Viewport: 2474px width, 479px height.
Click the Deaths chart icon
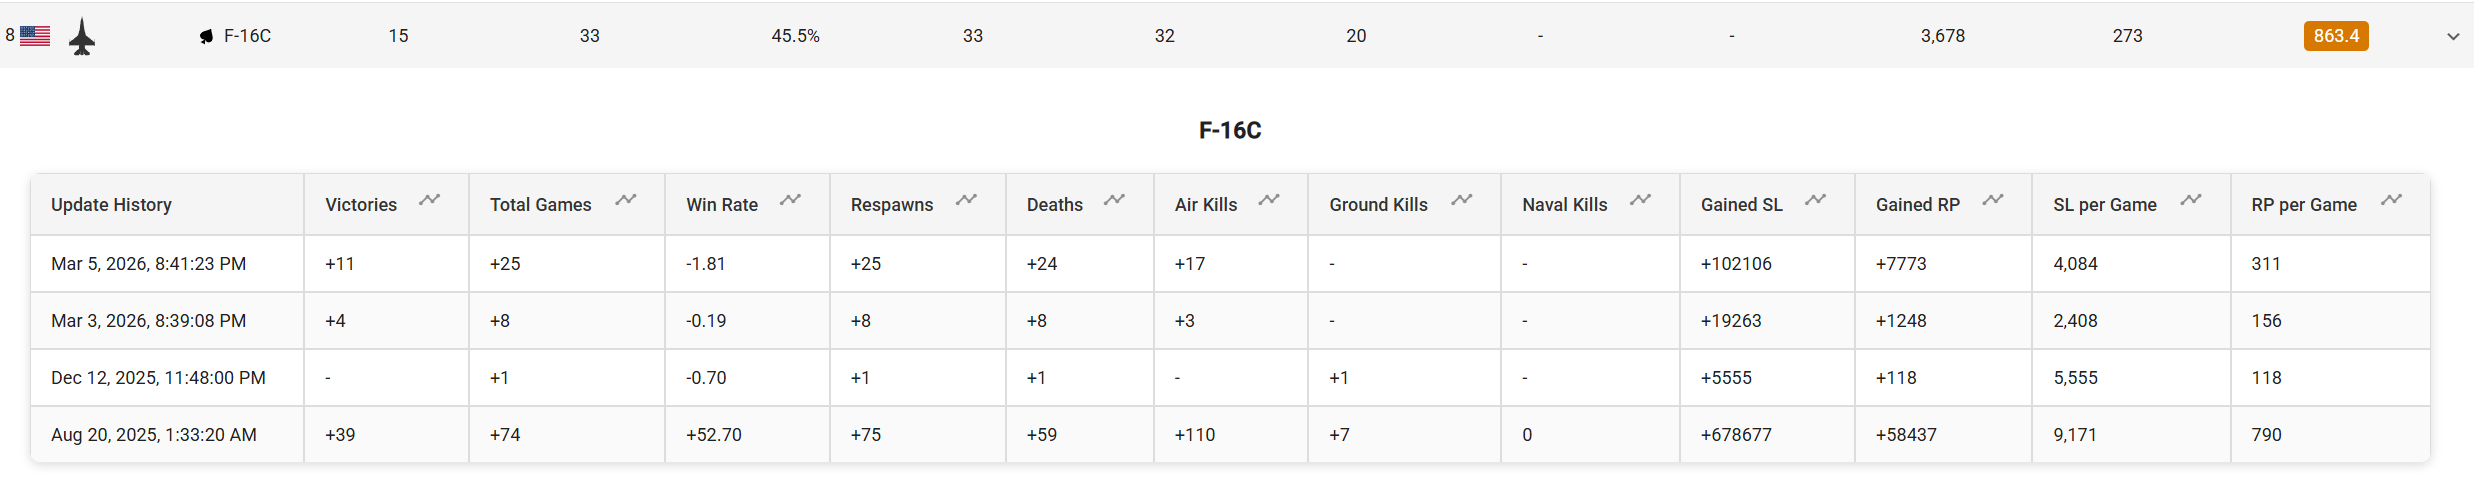[x=1114, y=200]
